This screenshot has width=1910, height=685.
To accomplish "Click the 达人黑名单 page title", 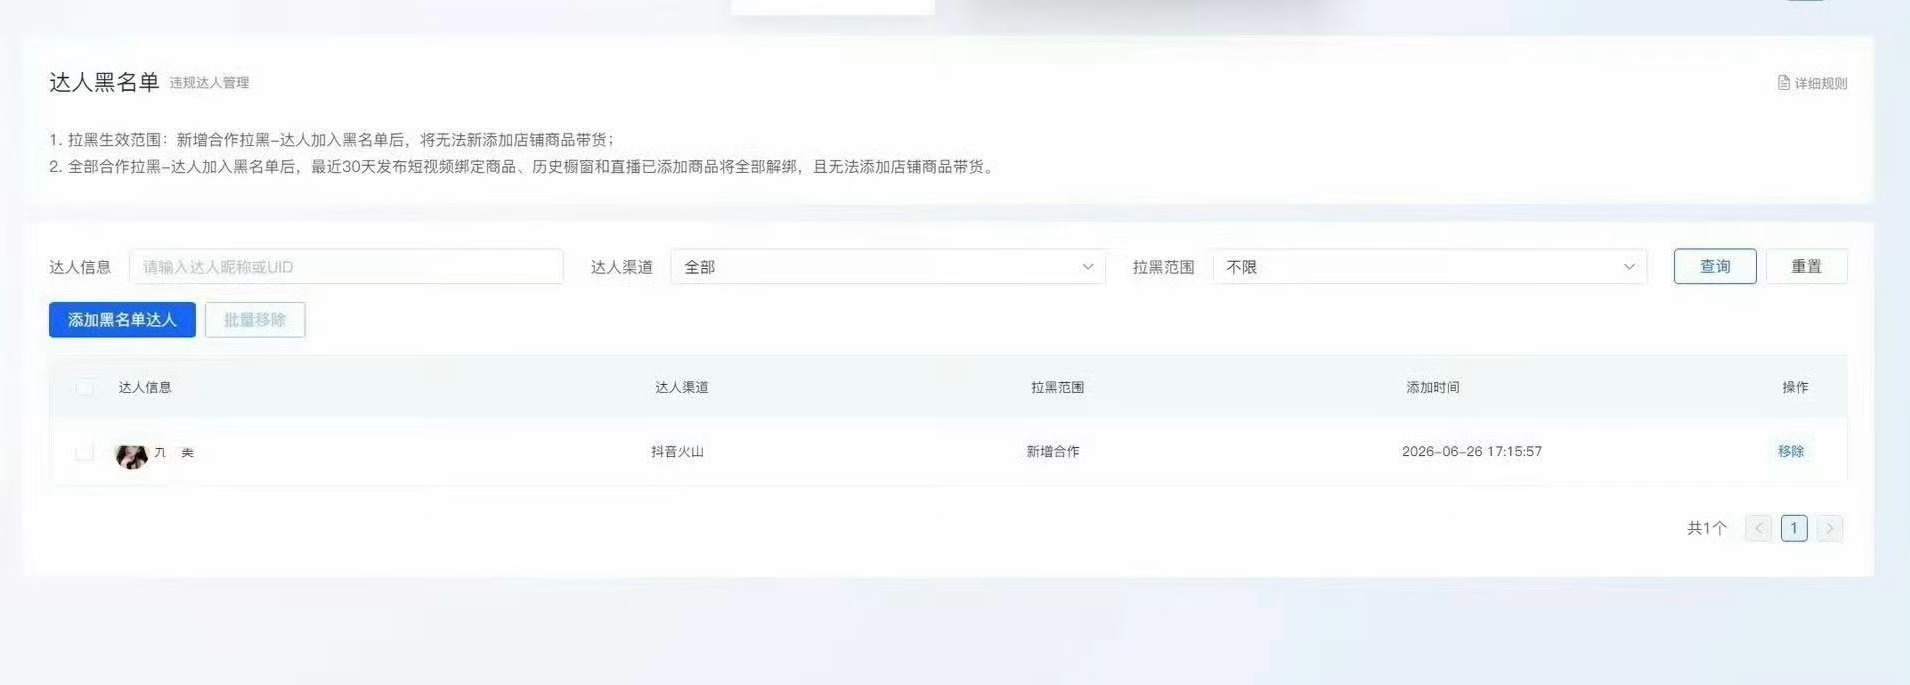I will pyautogui.click(x=104, y=82).
